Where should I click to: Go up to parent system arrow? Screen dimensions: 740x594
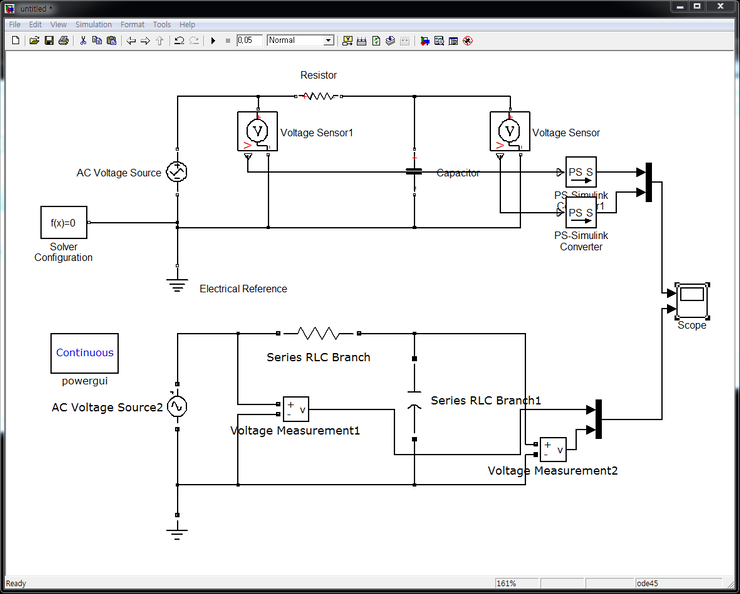pyautogui.click(x=160, y=41)
